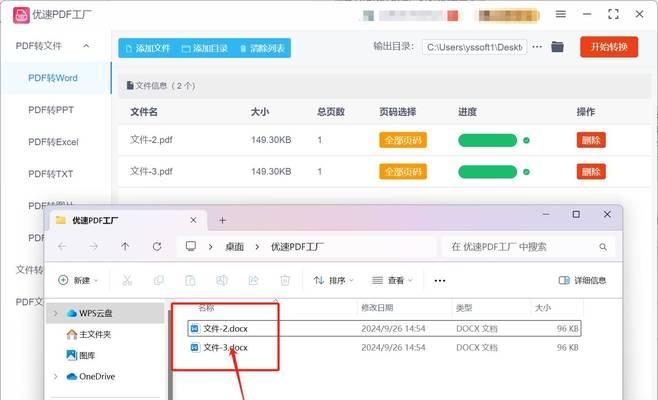
Task: Refresh the Explorer folder view
Action: [x=157, y=246]
